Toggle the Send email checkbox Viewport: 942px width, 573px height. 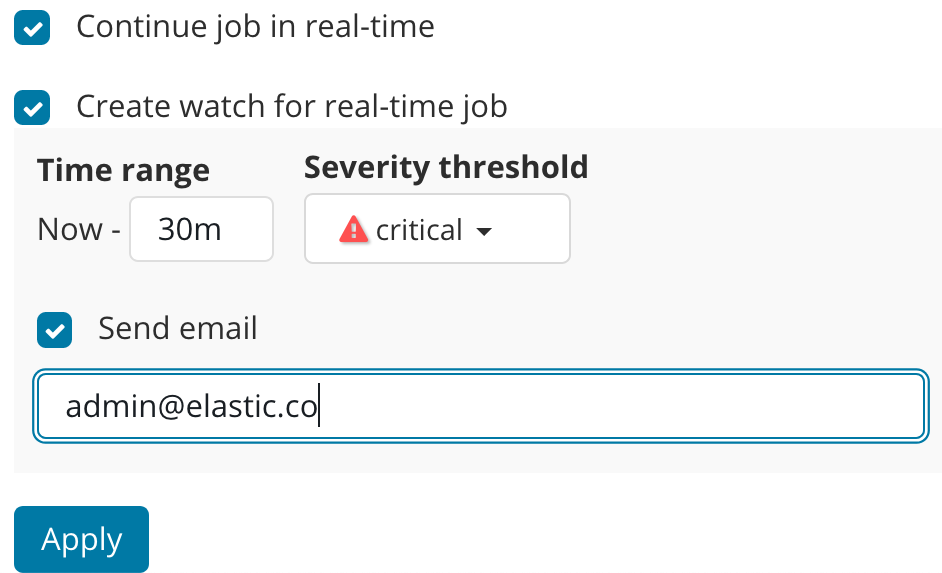click(x=55, y=329)
